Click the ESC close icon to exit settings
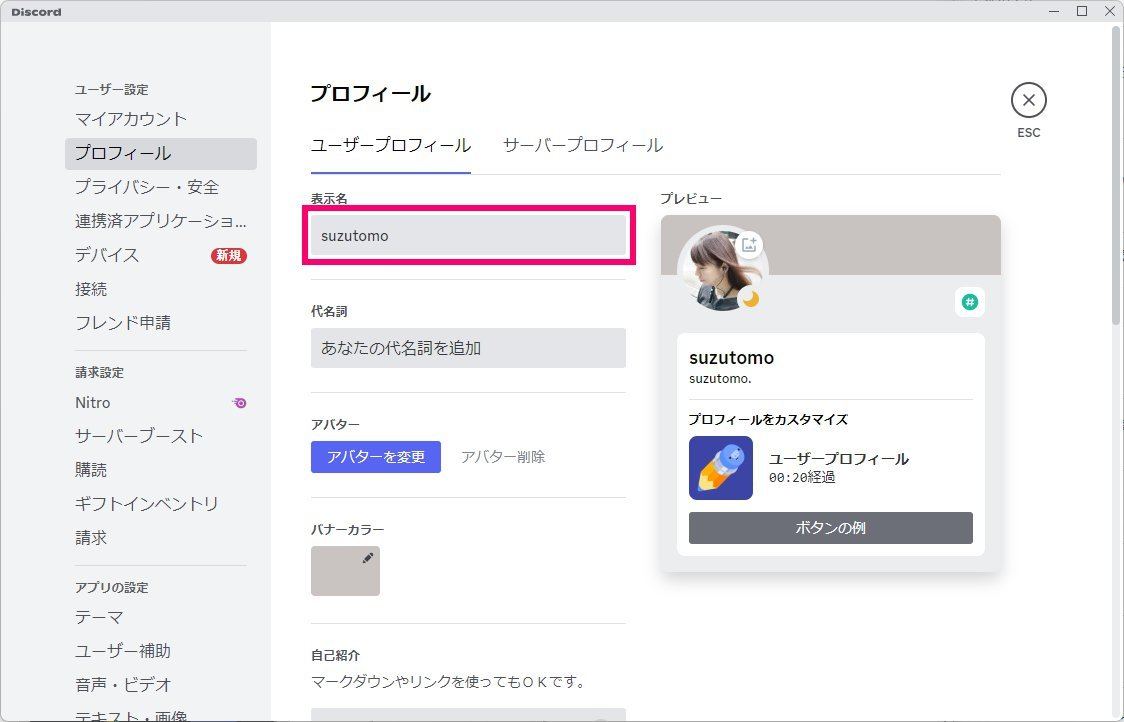 click(x=1028, y=99)
